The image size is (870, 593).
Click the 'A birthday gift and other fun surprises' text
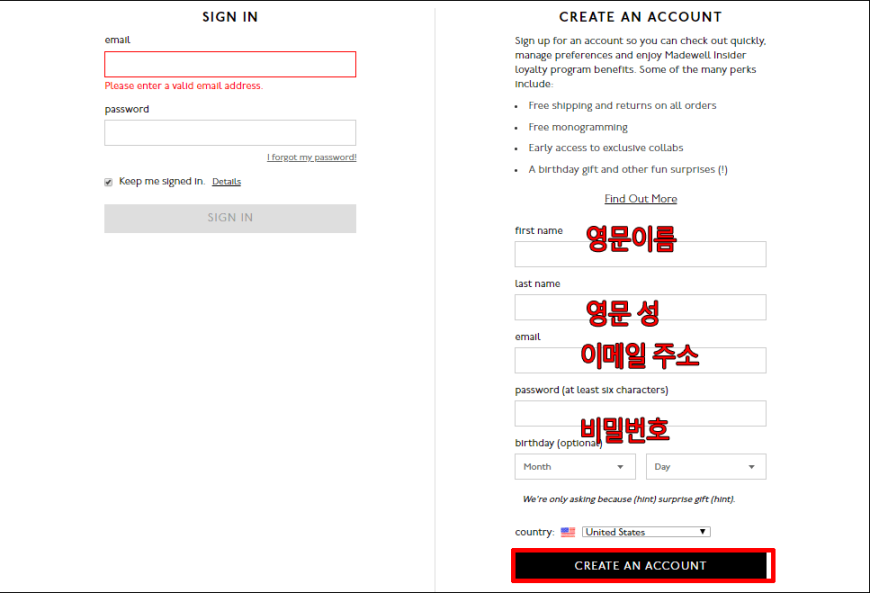coord(628,169)
